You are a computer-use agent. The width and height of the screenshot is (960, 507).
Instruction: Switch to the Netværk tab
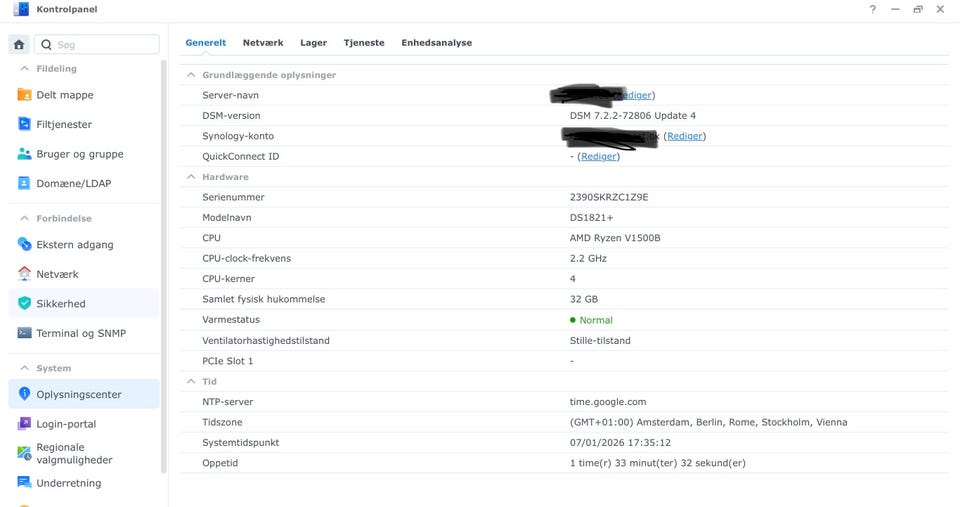[263, 42]
